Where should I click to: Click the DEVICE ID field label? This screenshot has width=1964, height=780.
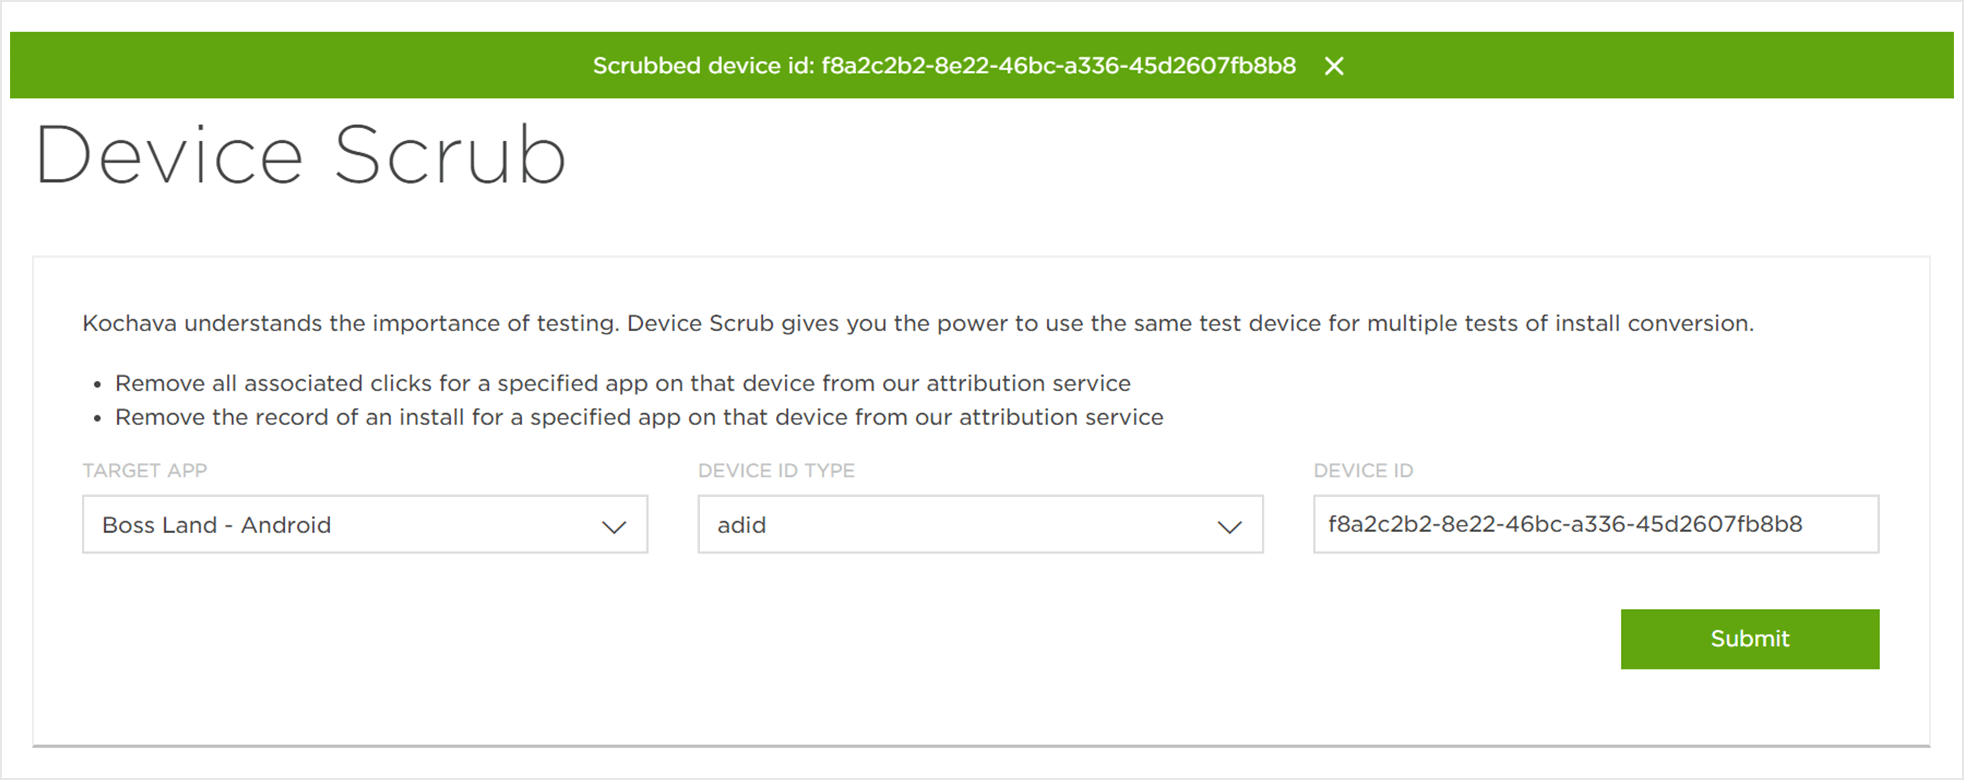tap(1363, 471)
